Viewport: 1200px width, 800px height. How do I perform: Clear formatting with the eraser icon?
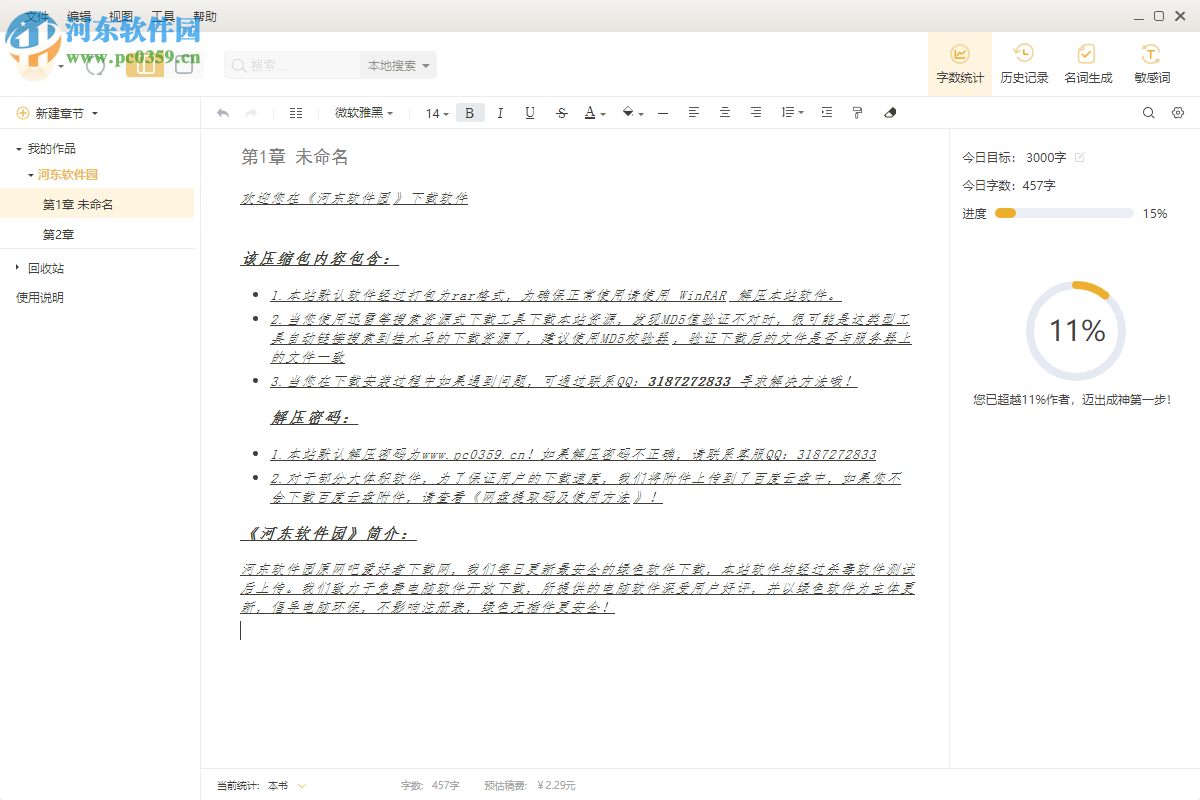(890, 112)
